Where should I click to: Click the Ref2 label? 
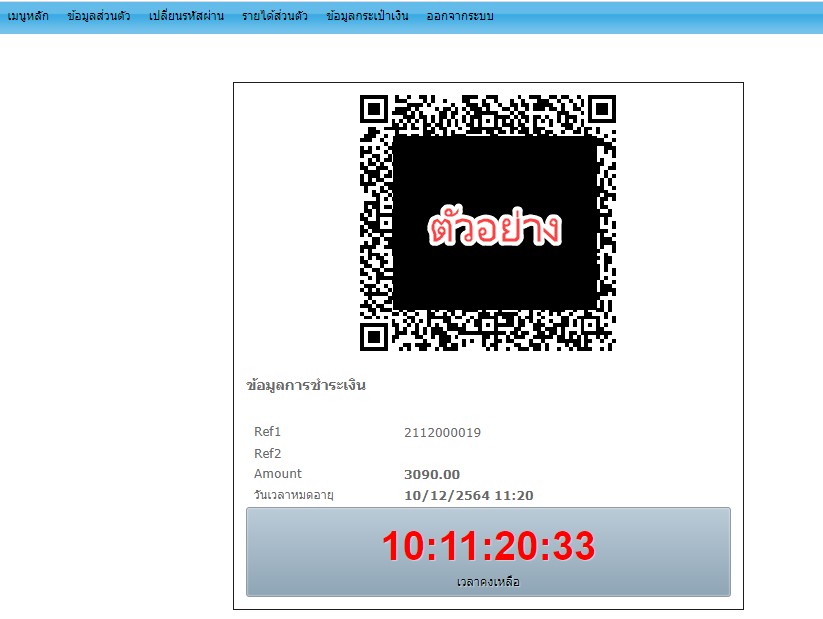(268, 453)
